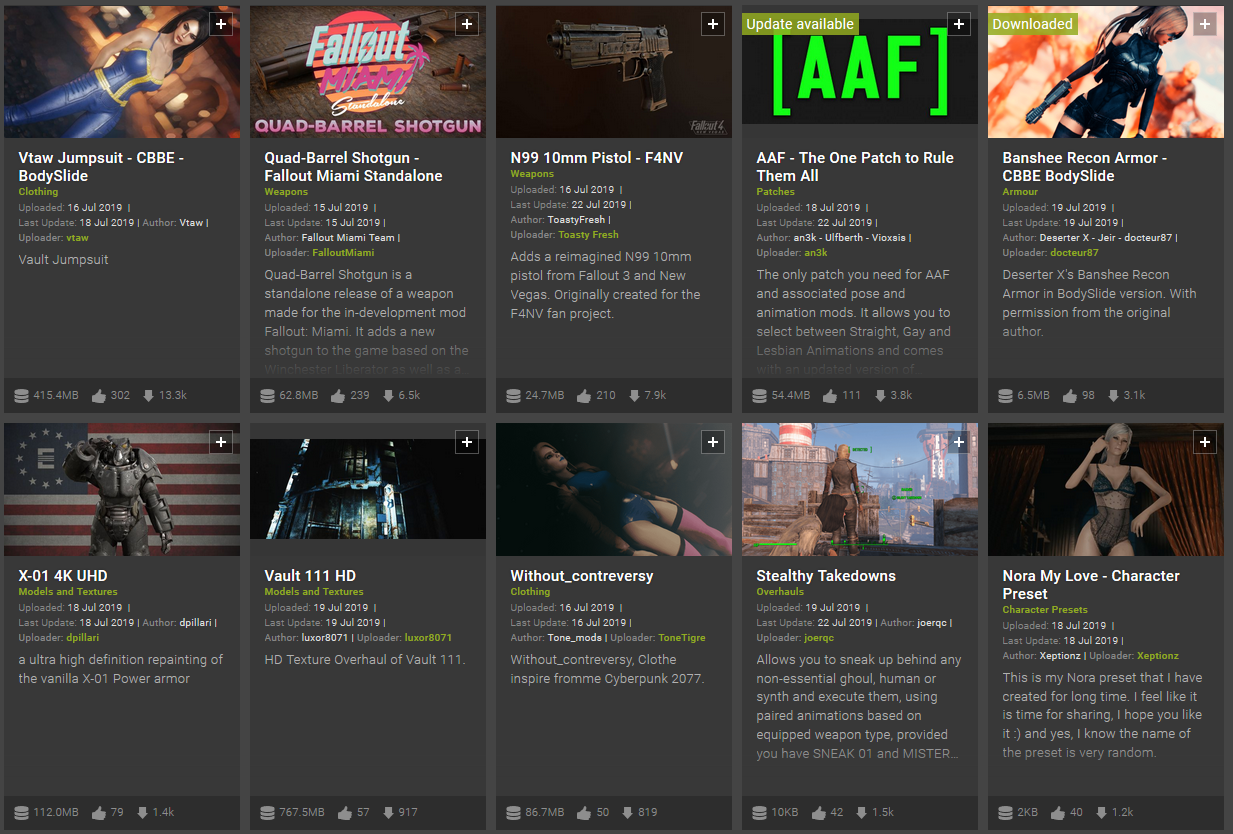1233x834 pixels.
Task: Open X-01 4K UHD mod title
Action: coord(63,576)
